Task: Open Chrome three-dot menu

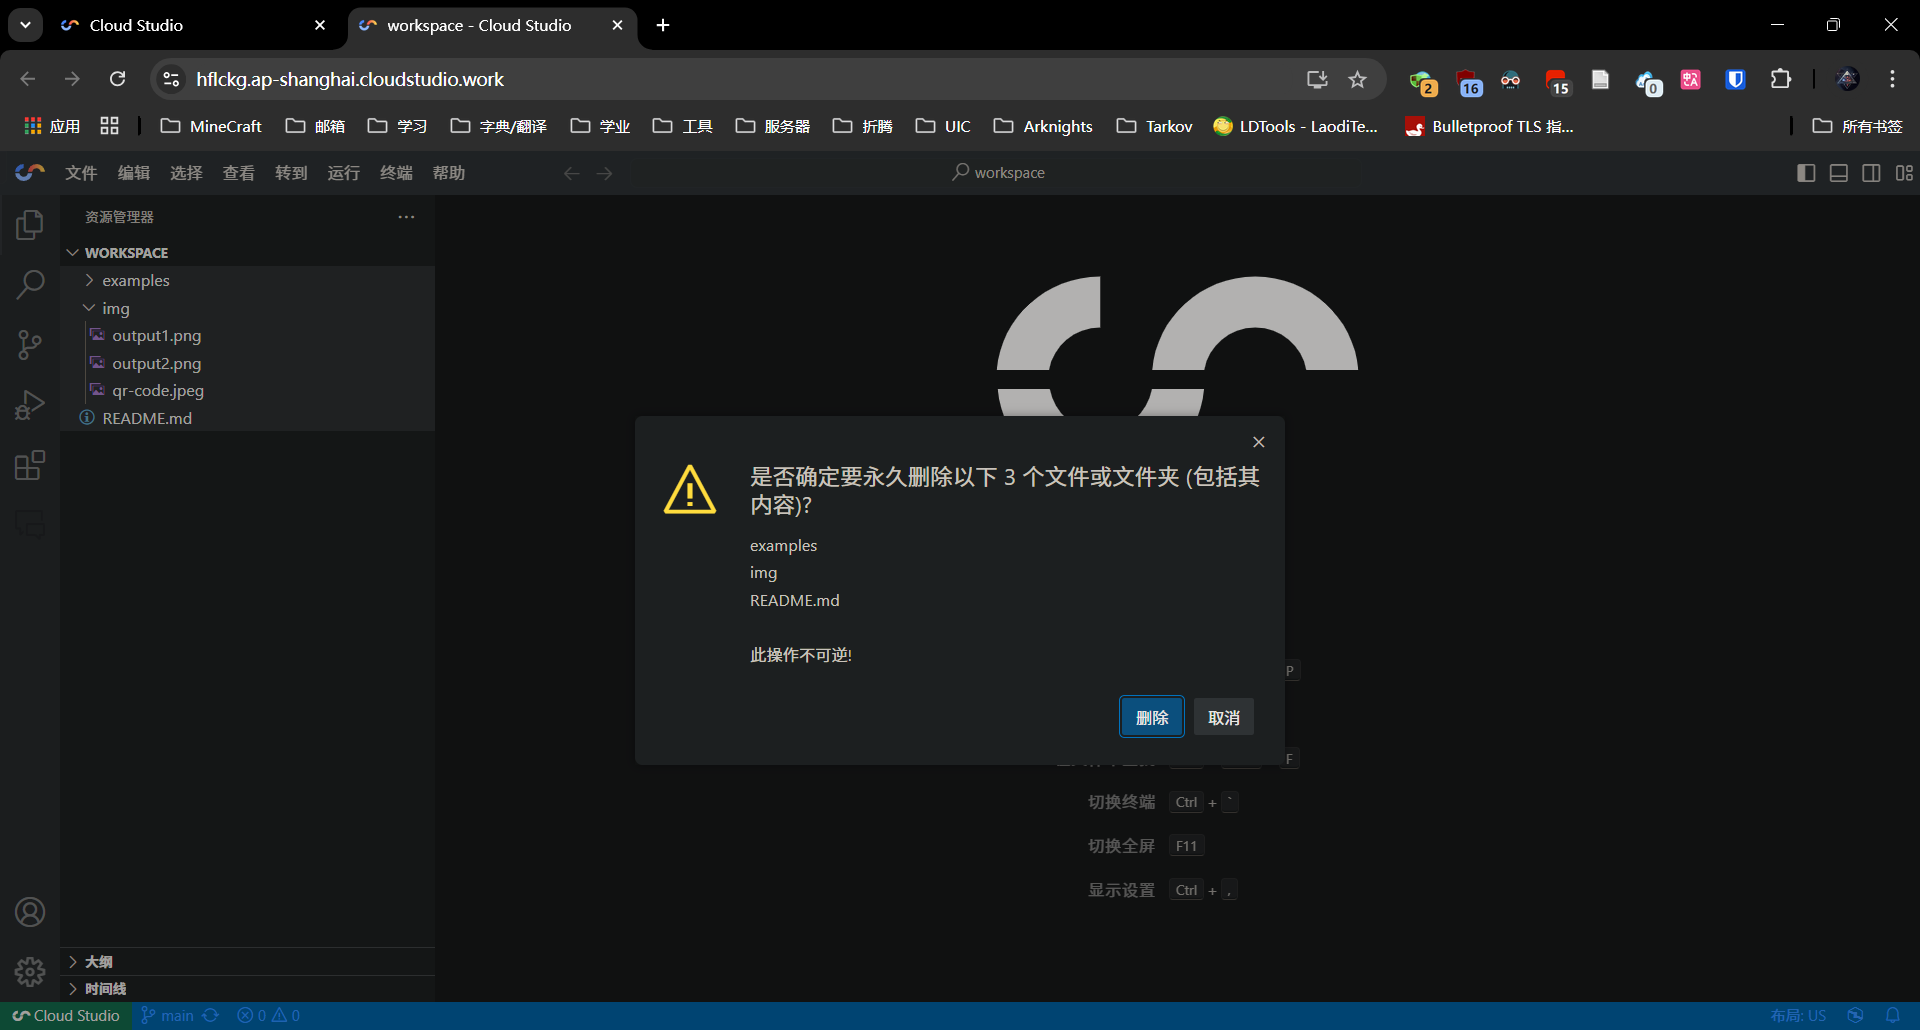Action: pyautogui.click(x=1893, y=79)
